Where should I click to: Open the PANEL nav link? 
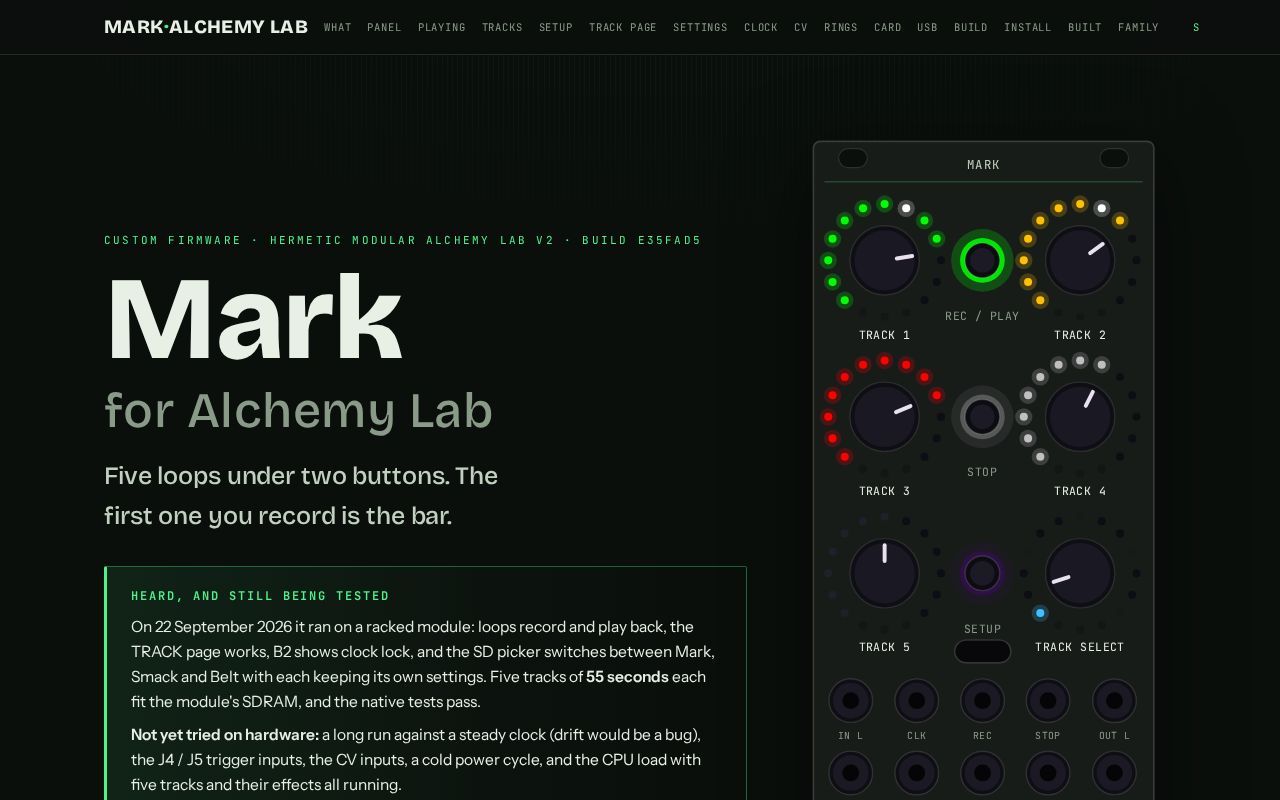[x=384, y=28]
